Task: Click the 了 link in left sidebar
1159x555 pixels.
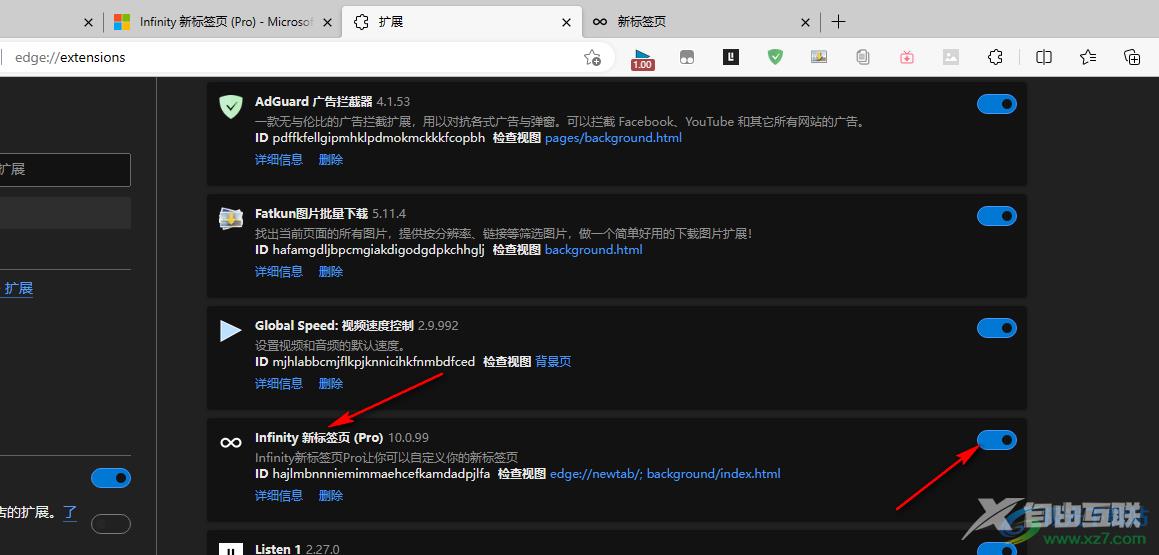Action: [x=69, y=512]
